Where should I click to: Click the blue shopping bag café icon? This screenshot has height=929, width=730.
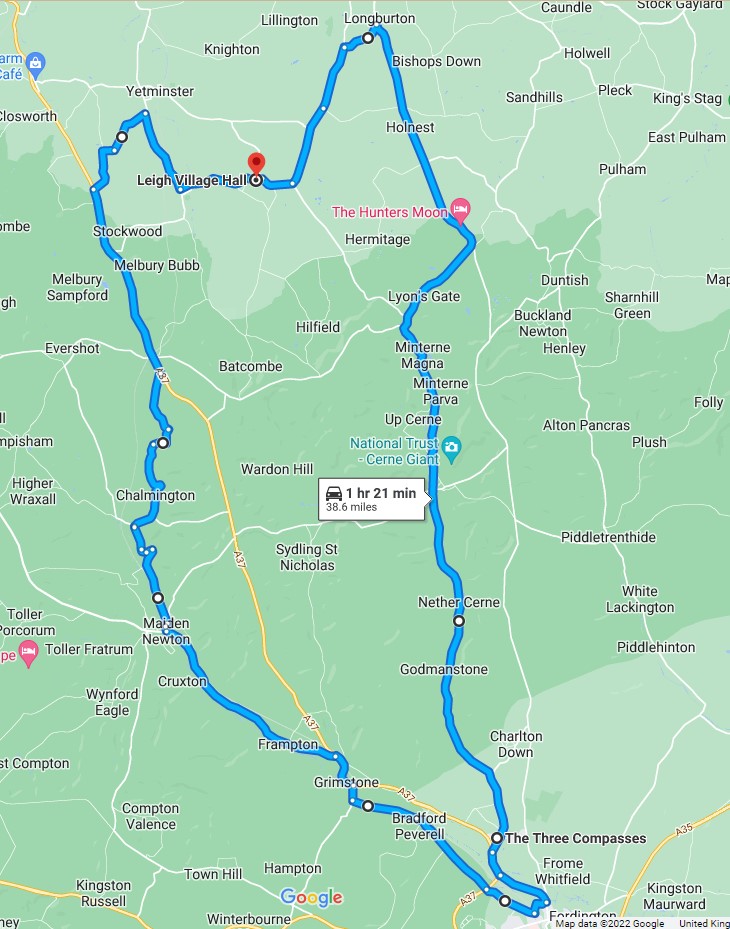36,65
